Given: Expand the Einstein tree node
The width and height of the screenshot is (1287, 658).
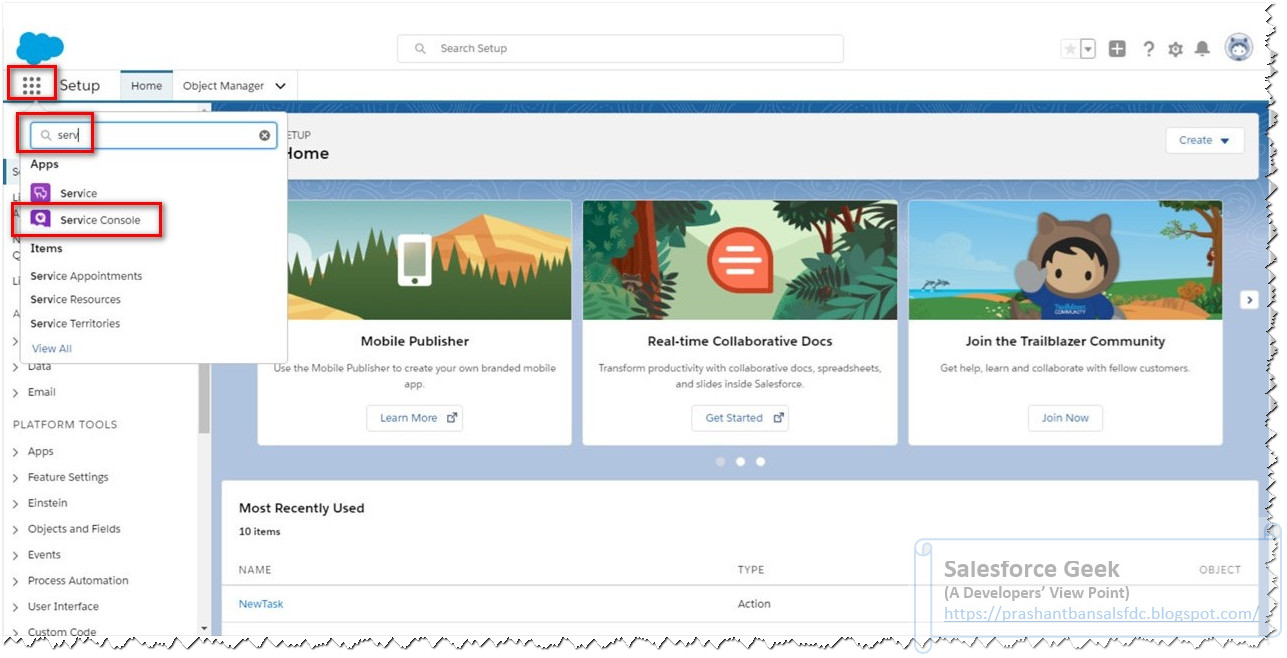Looking at the screenshot, I should [16, 503].
